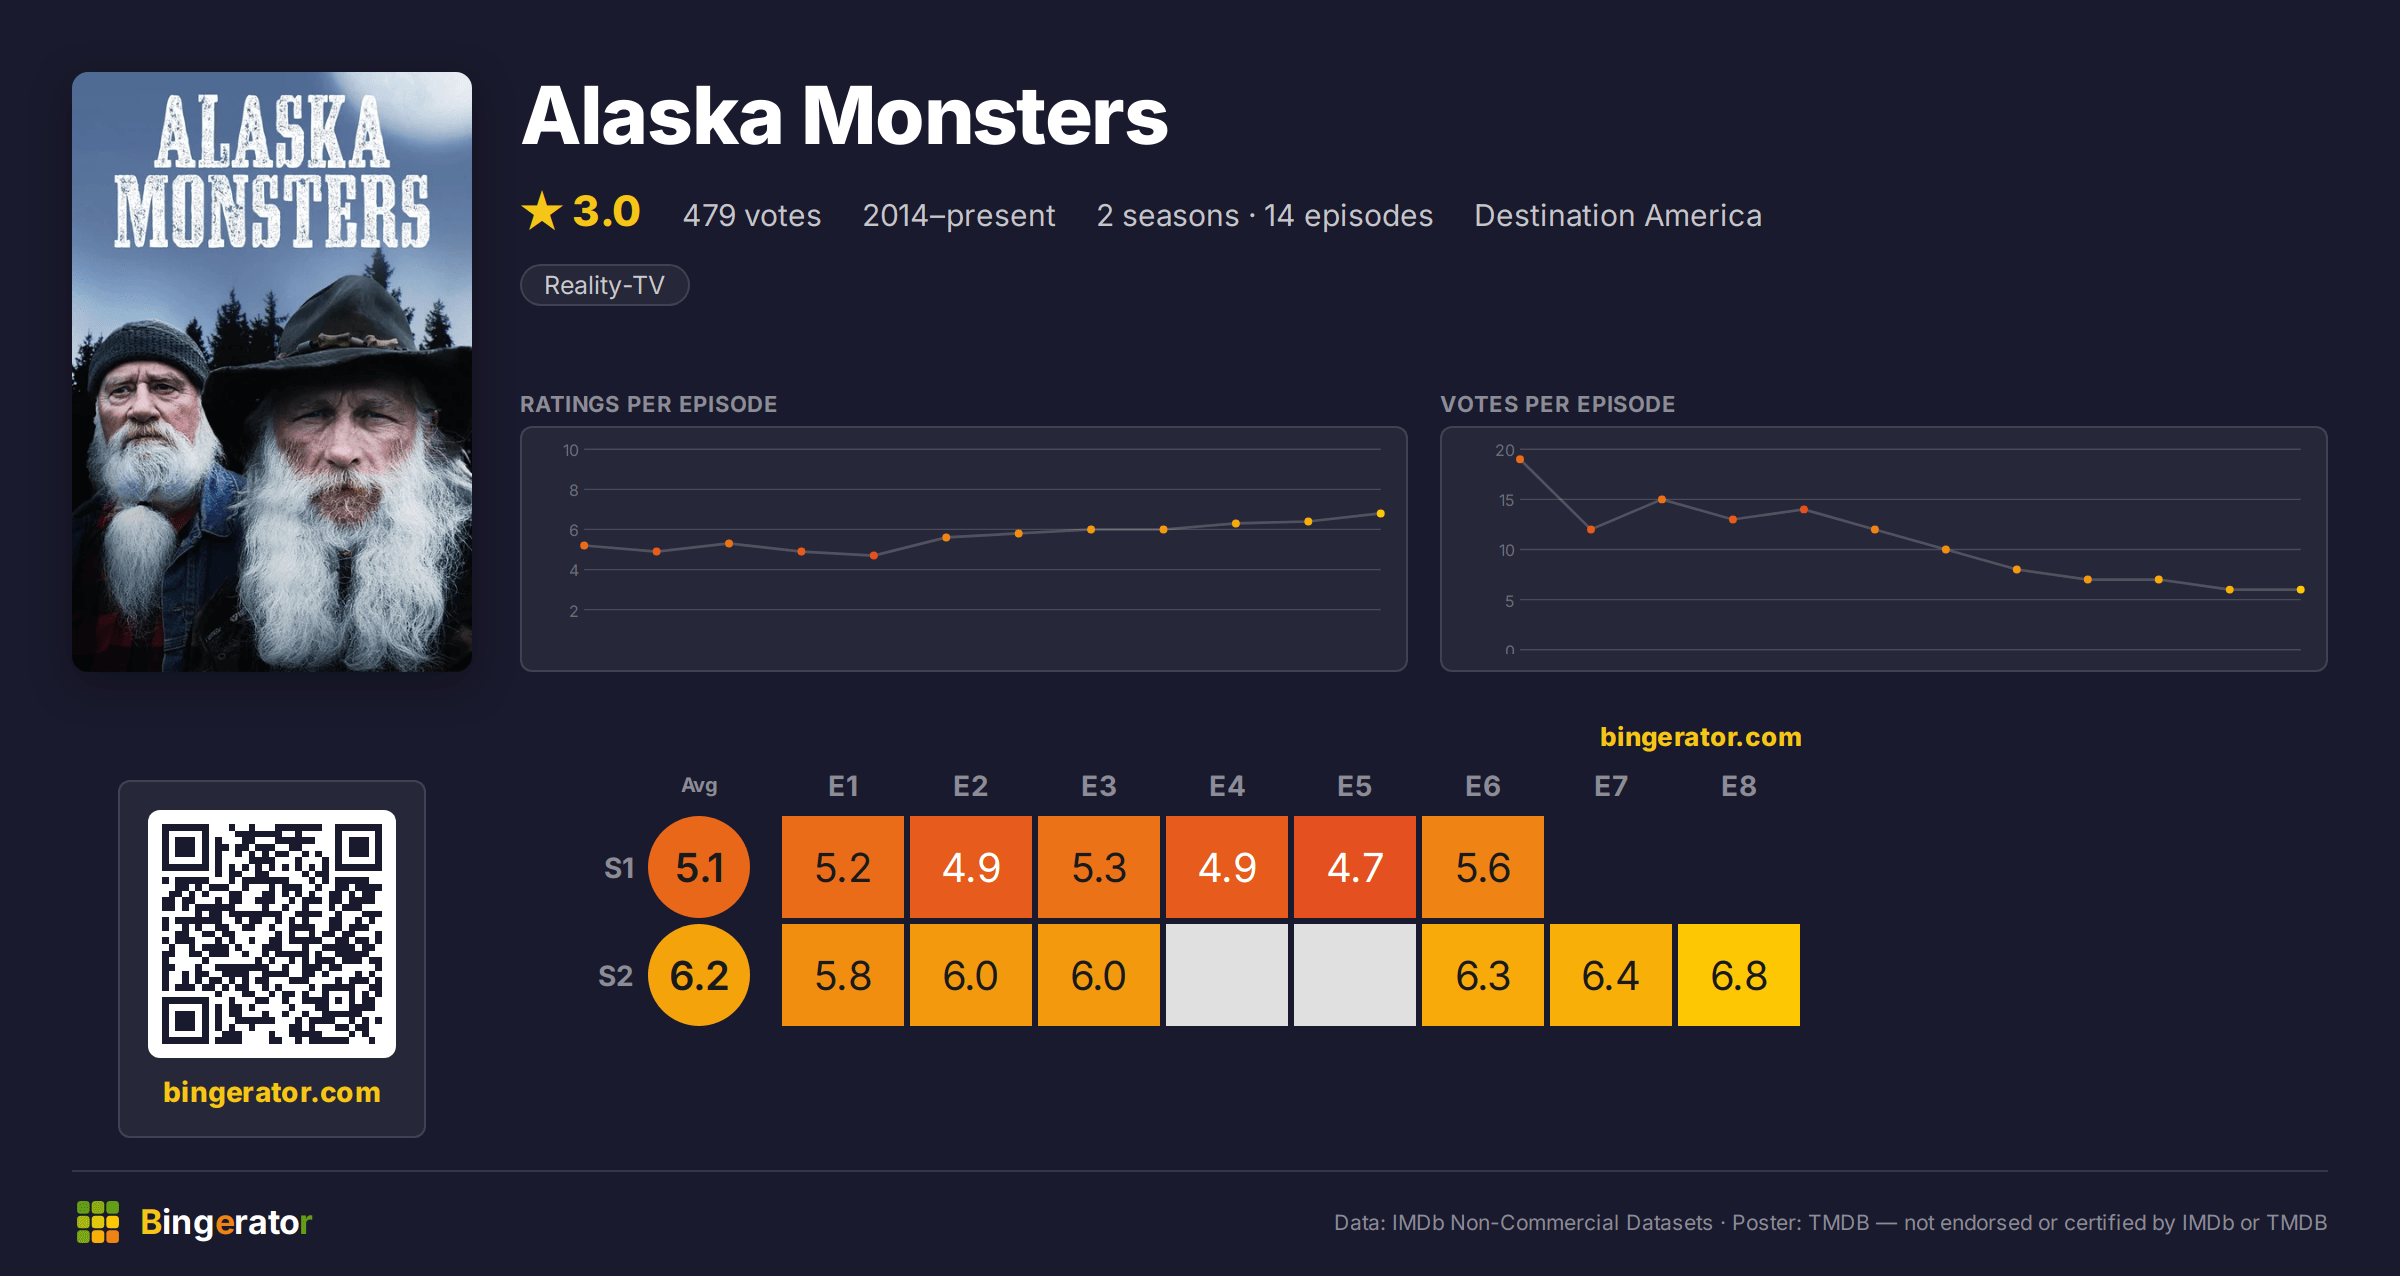The image size is (2400, 1276).
Task: Select S1 E5 tile rated 4.7
Action: pos(1355,867)
